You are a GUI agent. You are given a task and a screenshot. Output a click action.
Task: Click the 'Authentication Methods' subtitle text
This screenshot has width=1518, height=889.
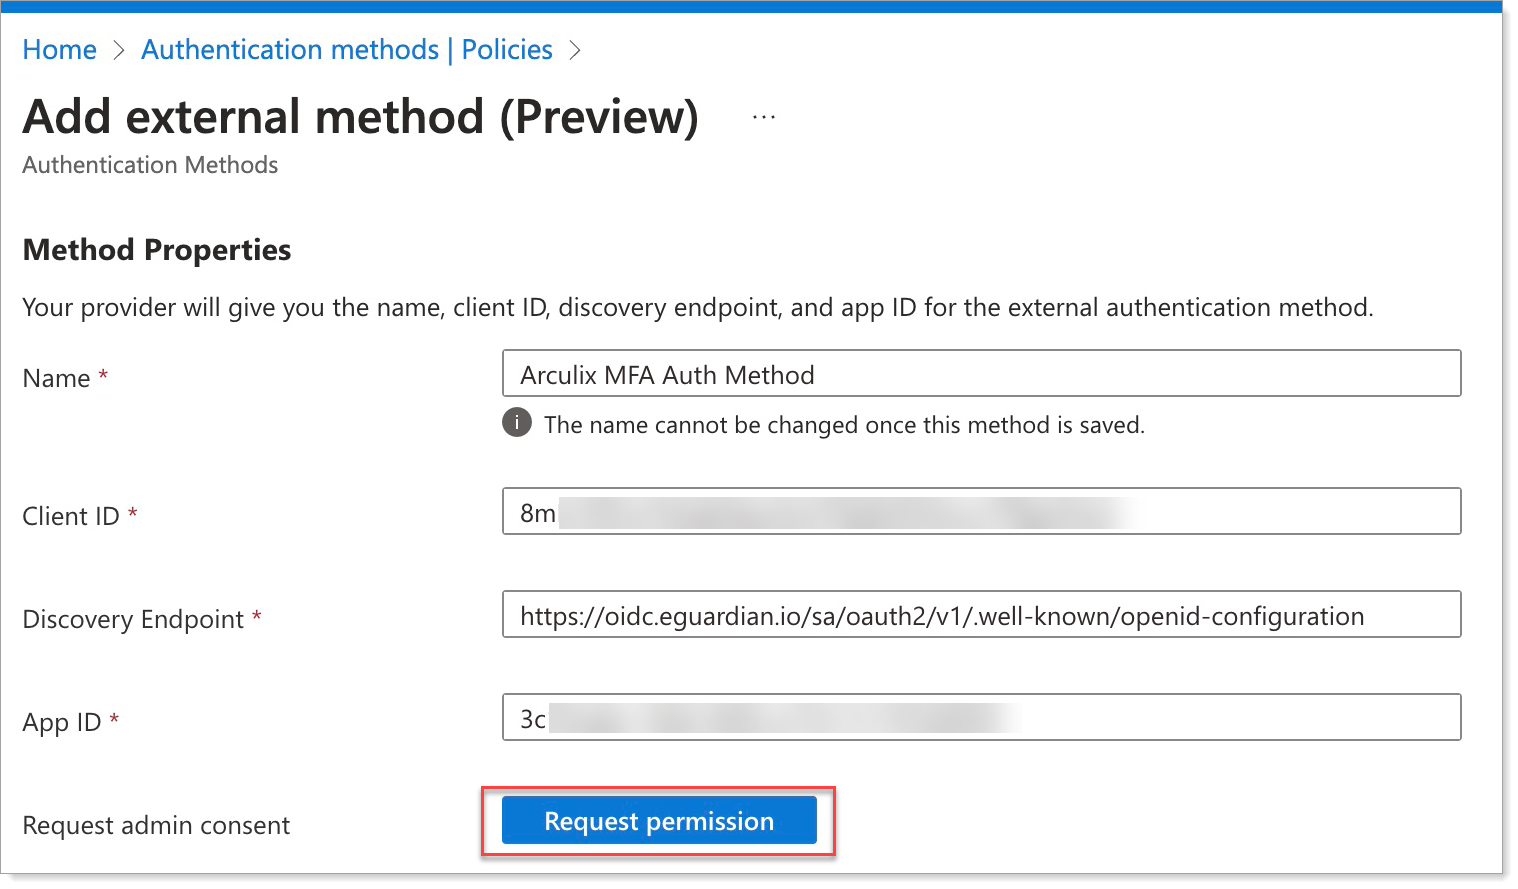151,165
